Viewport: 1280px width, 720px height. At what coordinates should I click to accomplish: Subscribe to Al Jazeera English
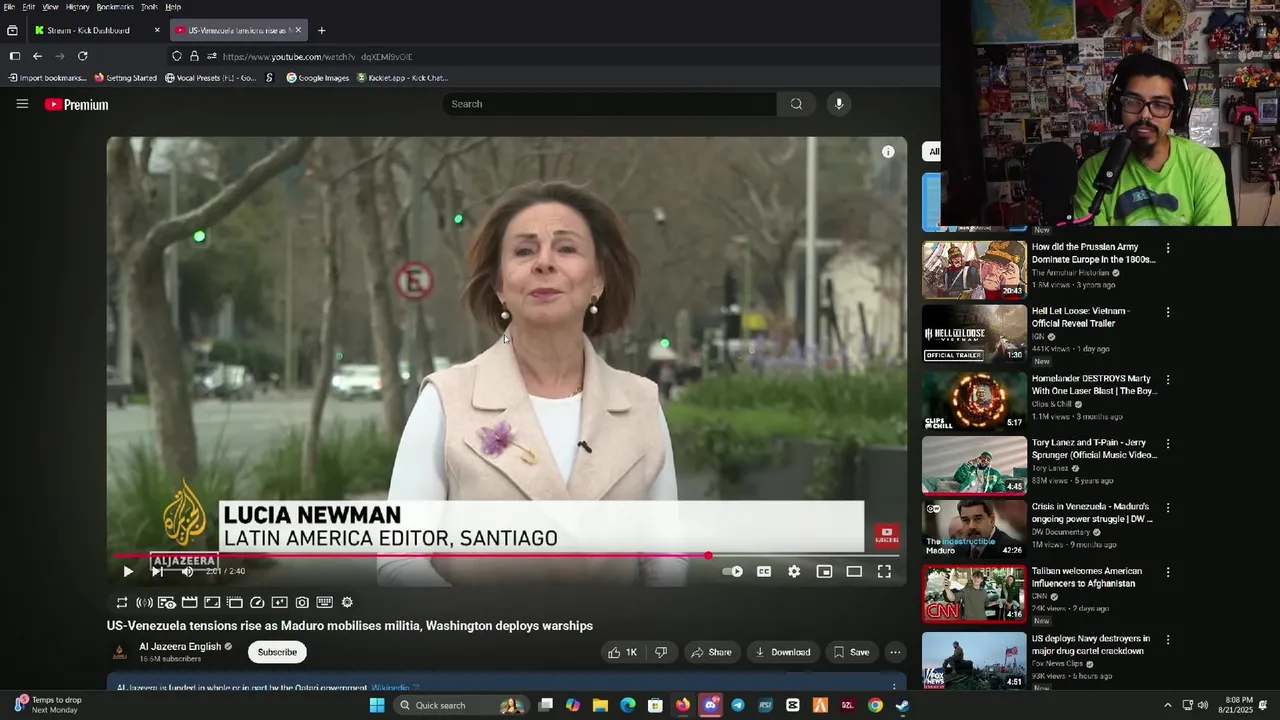coord(277,652)
